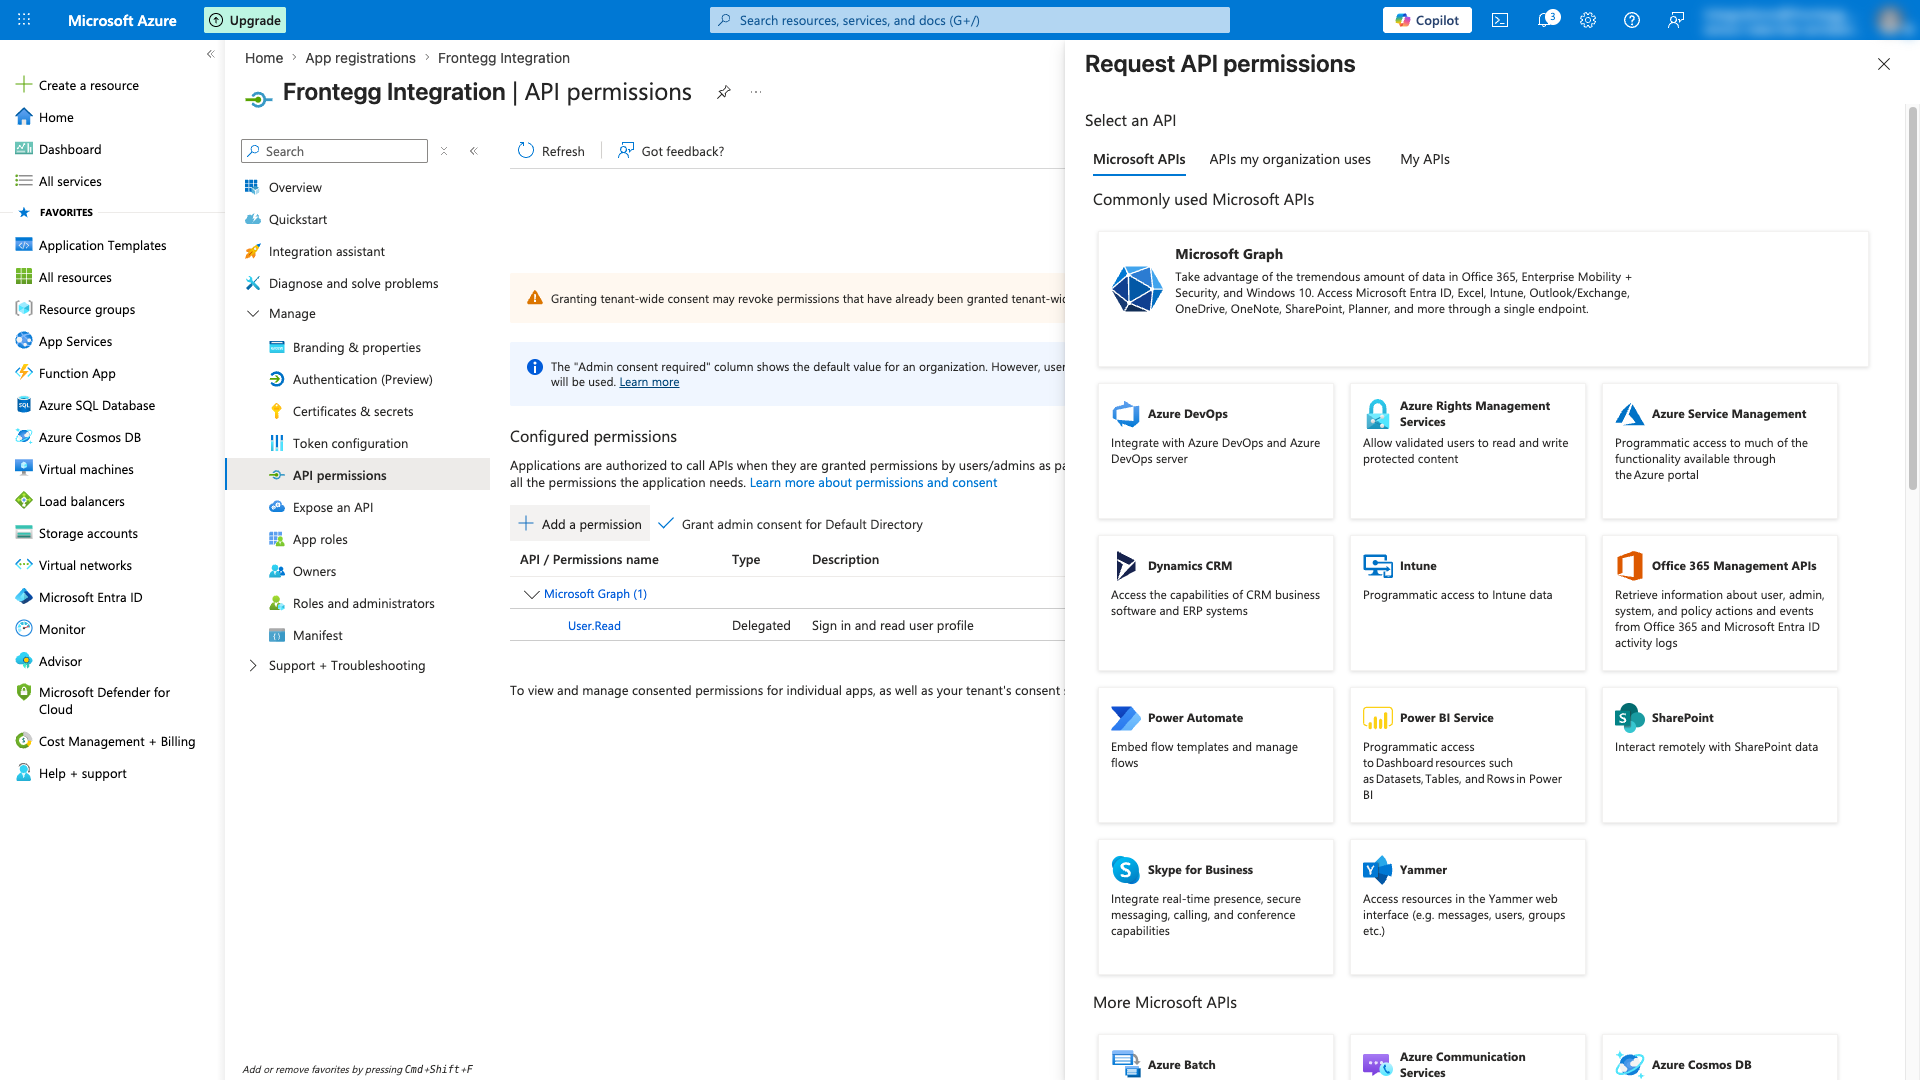Open portal settings gear

point(1588,20)
